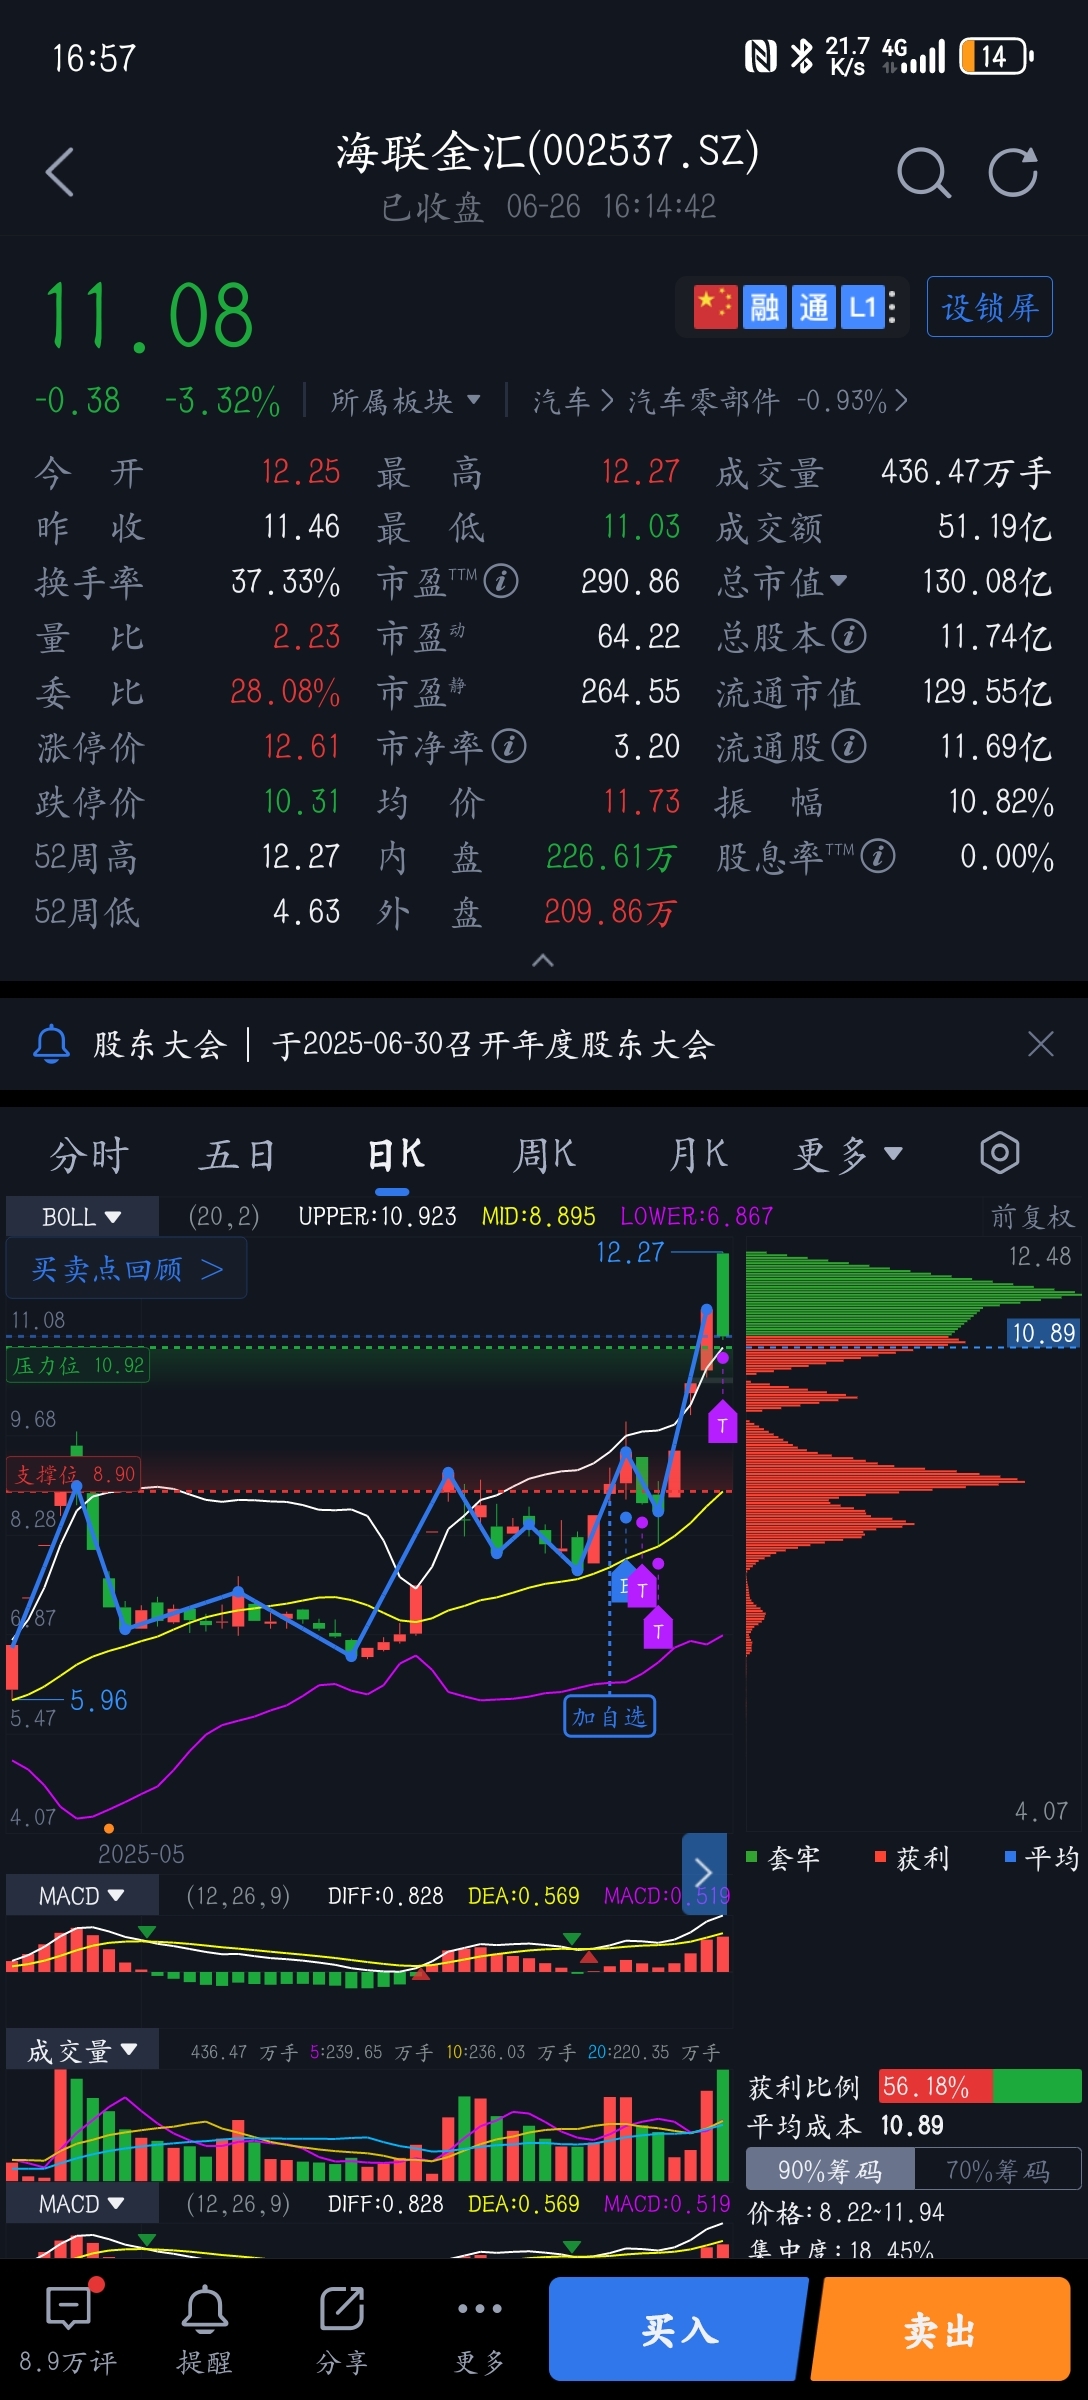Open info icon next to 股息率TTM
This screenshot has width=1088, height=2400.
coord(878,856)
